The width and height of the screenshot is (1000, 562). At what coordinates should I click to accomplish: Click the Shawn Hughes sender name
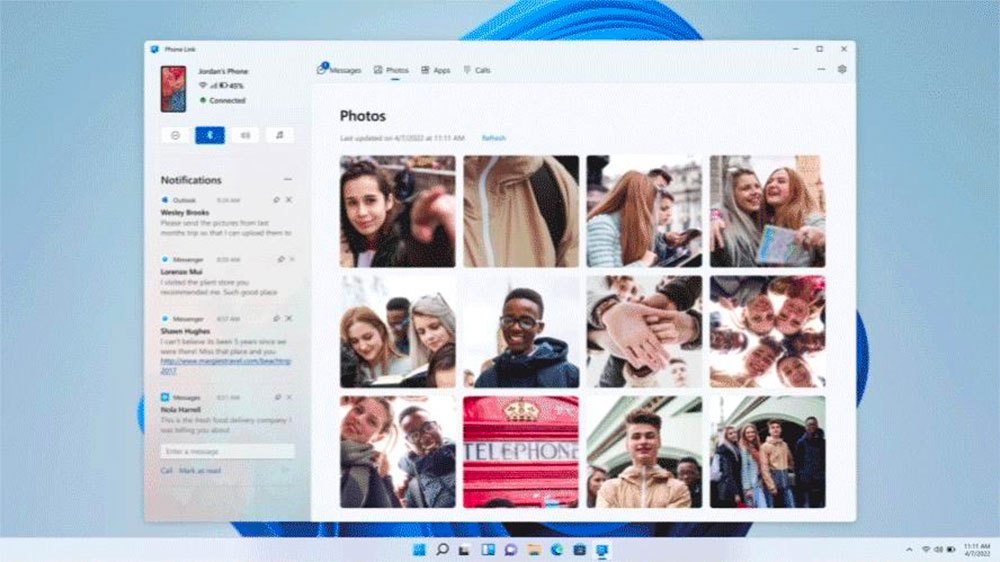click(x=185, y=331)
